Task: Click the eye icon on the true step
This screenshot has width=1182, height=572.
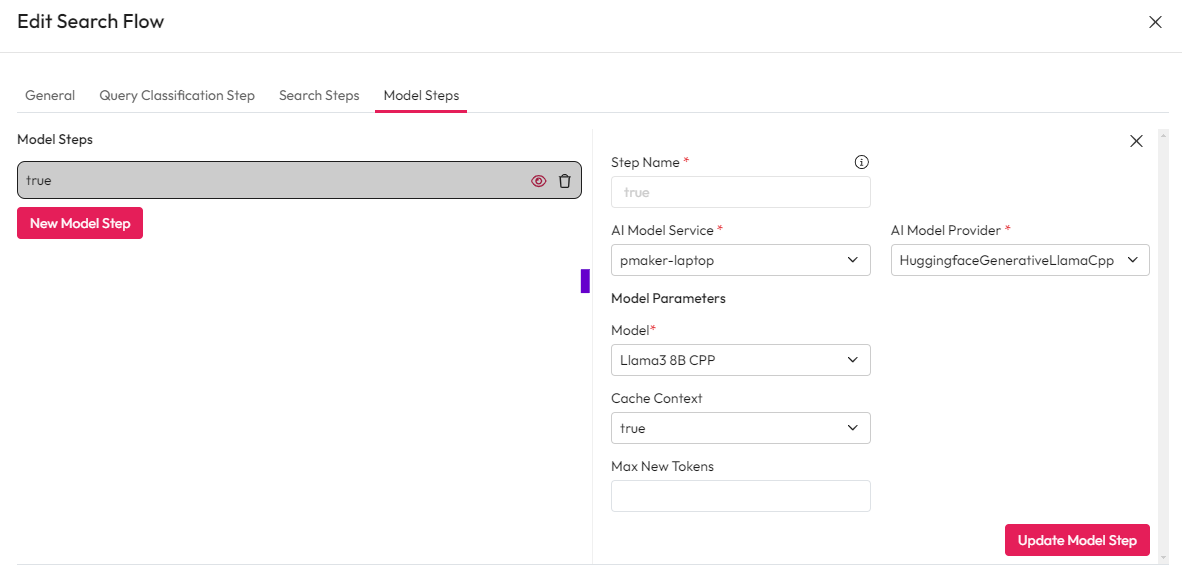Action: click(538, 181)
